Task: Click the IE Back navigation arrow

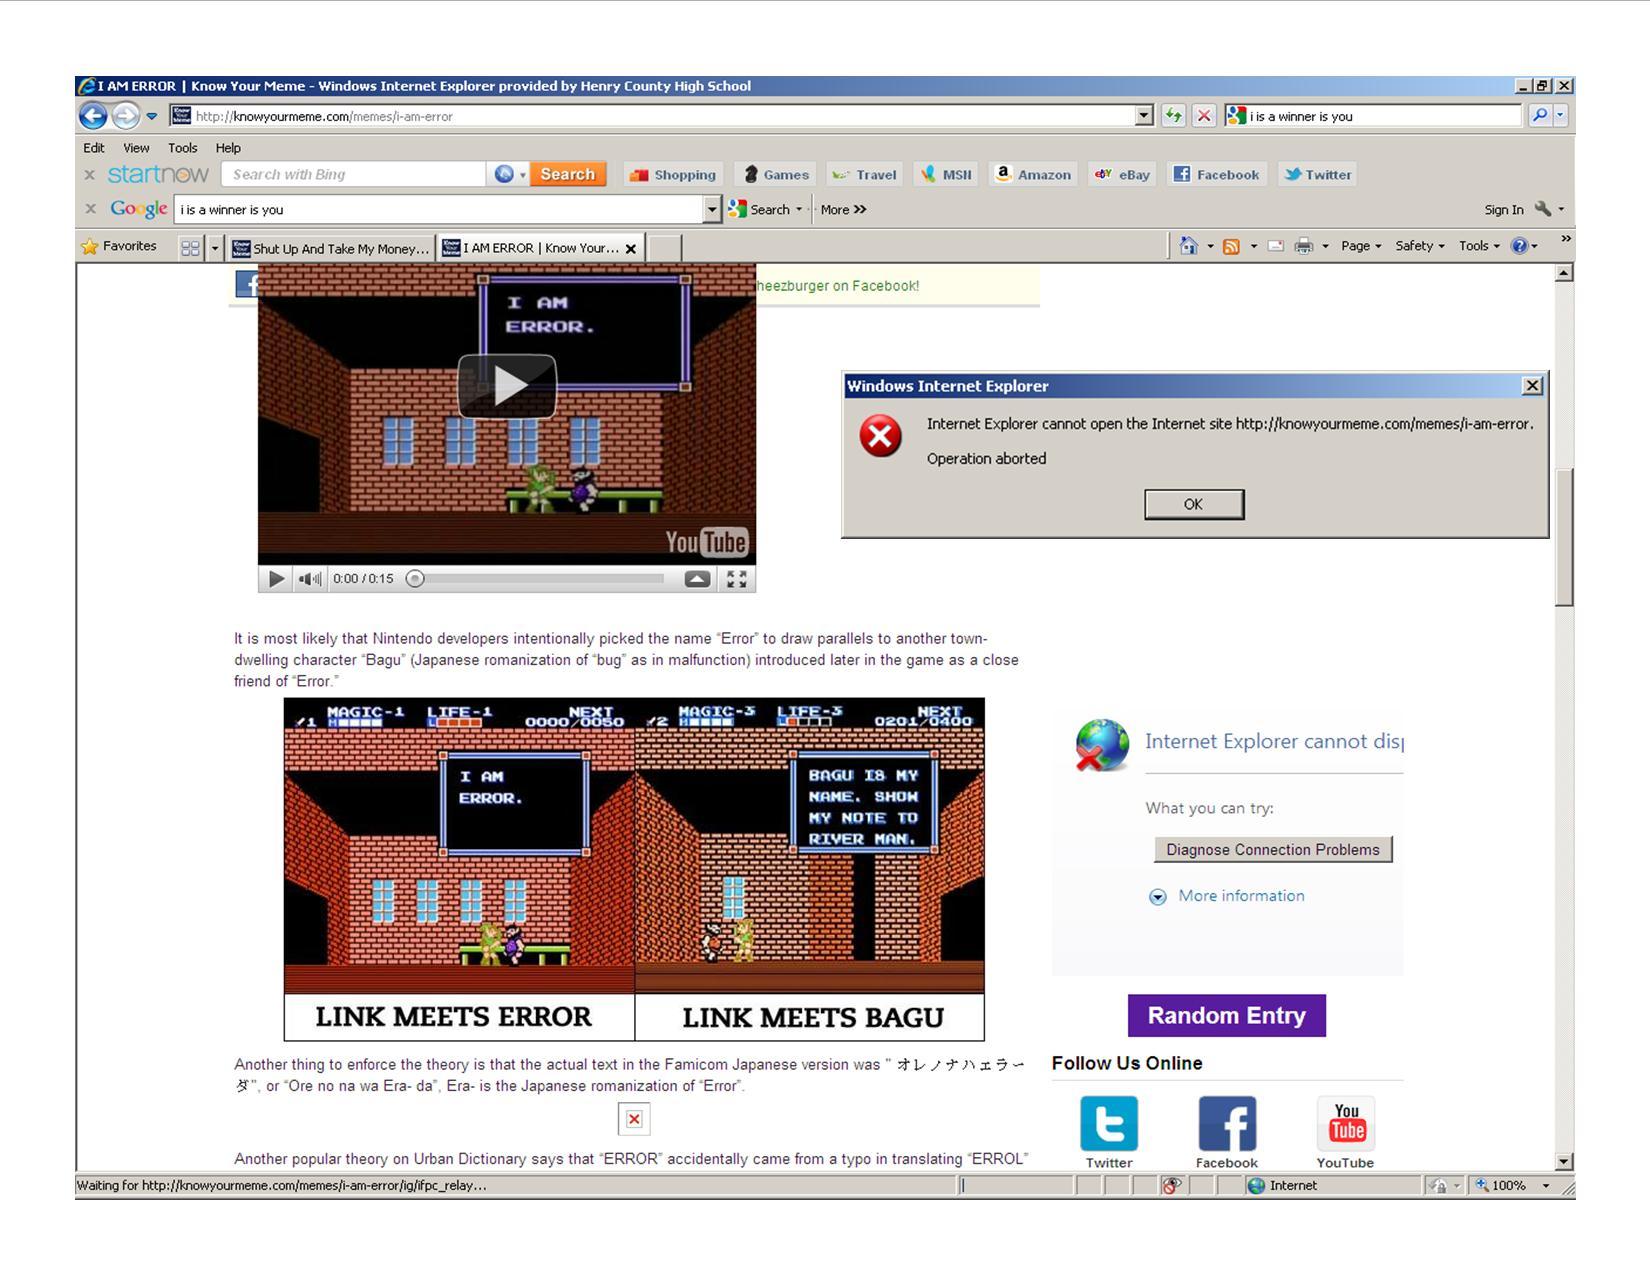Action: pos(93,116)
